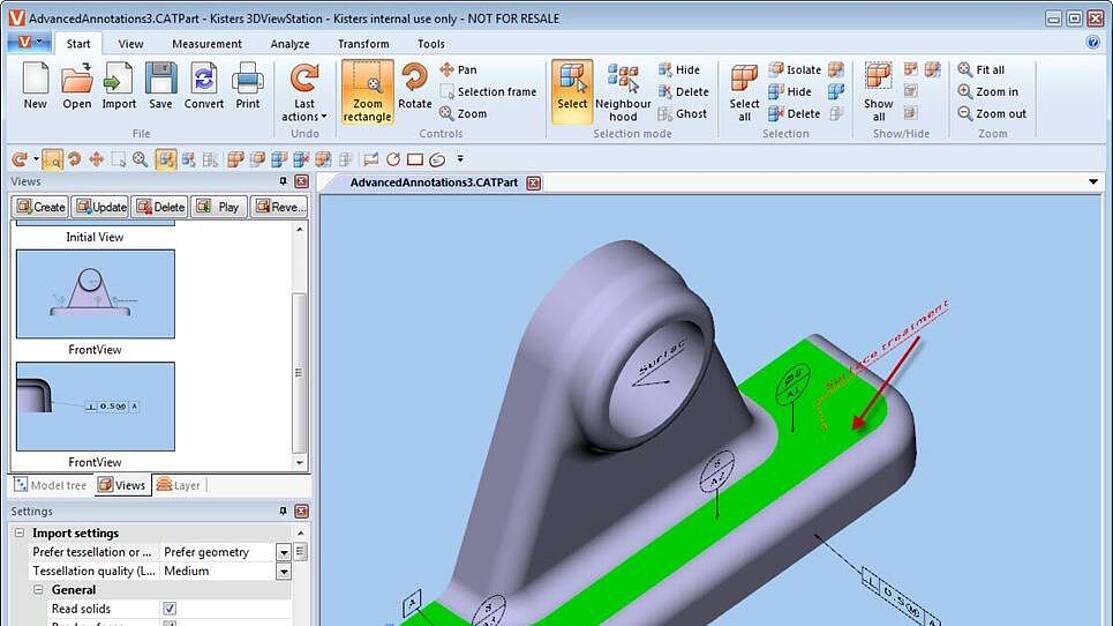Select the Rotate tool in the ribbon

[x=415, y=86]
